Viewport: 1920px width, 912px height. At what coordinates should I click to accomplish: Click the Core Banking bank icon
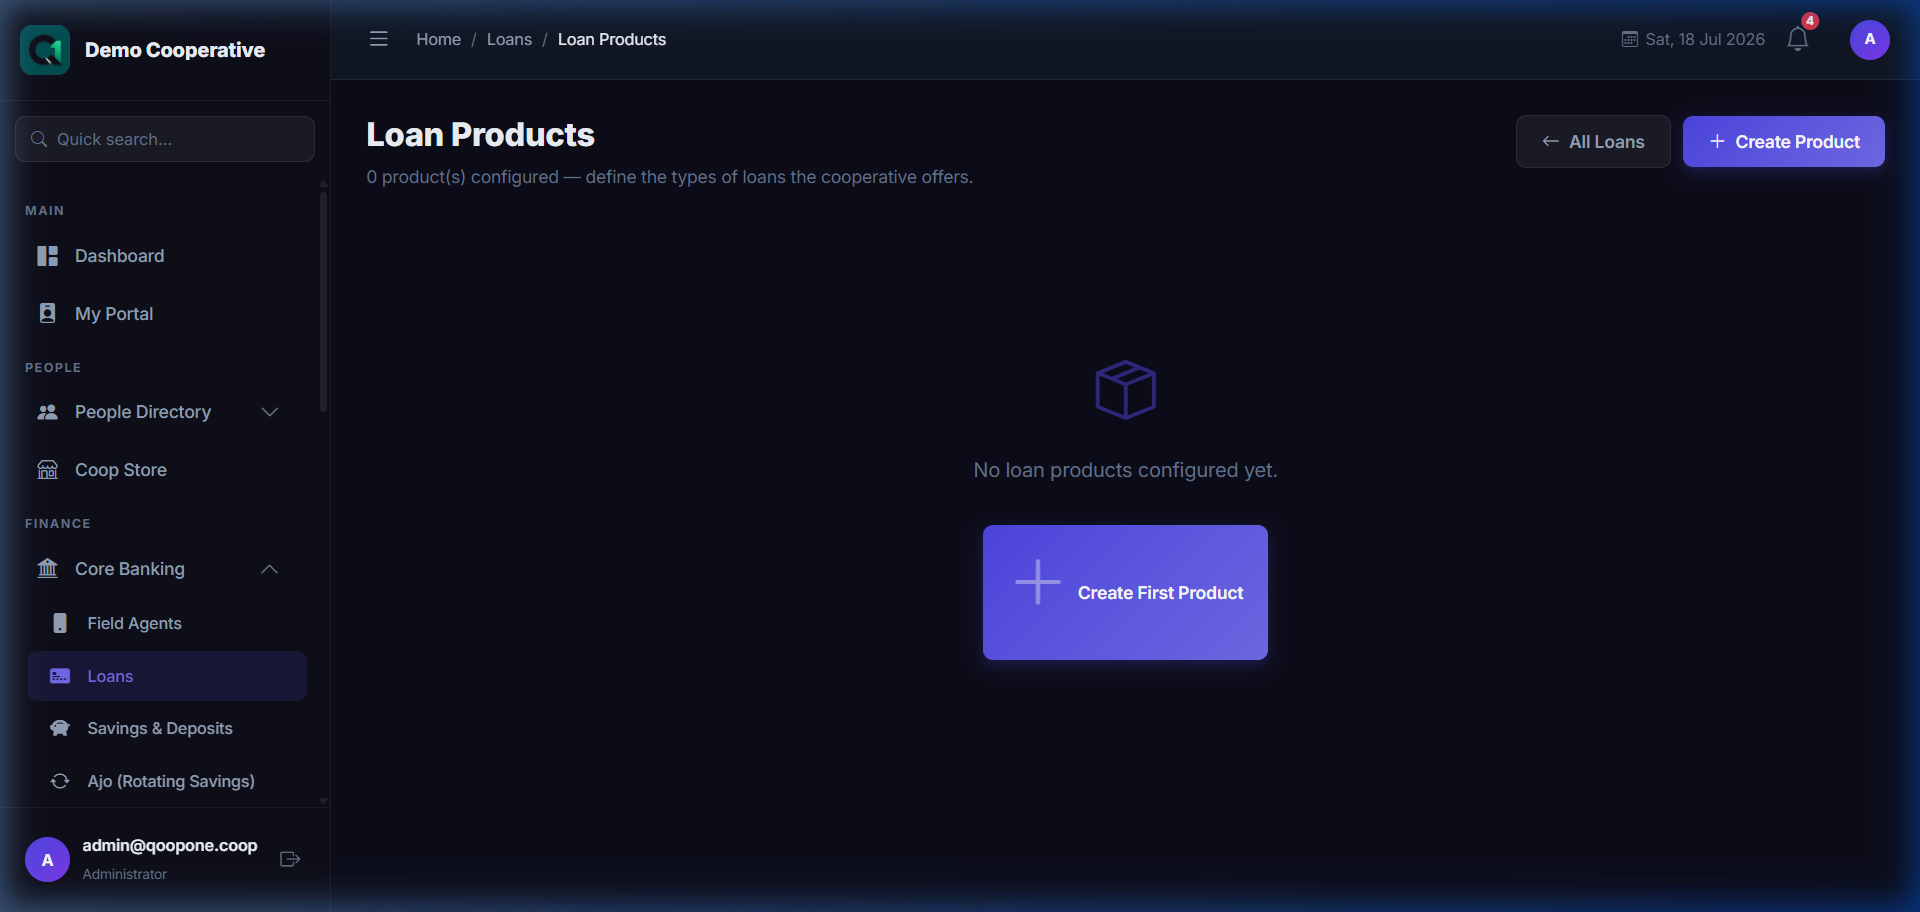pyautogui.click(x=47, y=569)
